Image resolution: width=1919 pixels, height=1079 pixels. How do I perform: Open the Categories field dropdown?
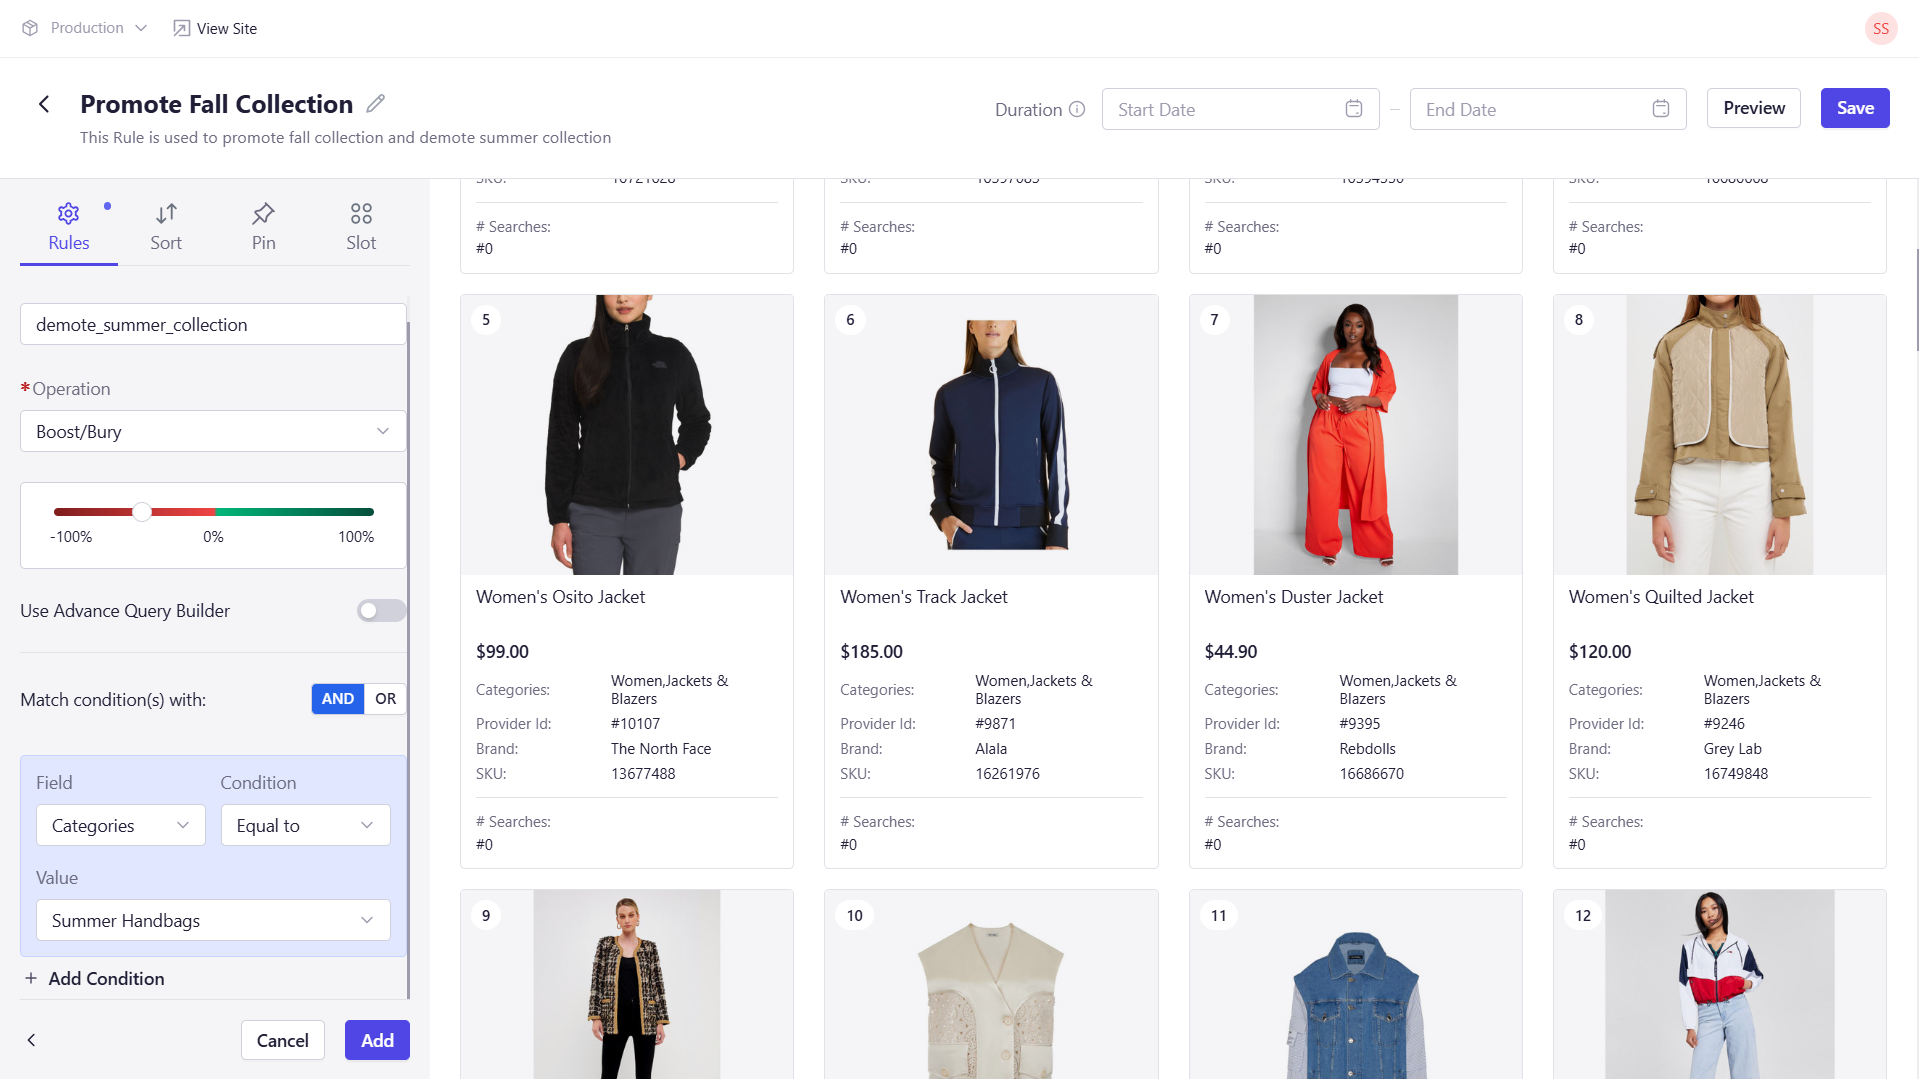click(x=121, y=825)
